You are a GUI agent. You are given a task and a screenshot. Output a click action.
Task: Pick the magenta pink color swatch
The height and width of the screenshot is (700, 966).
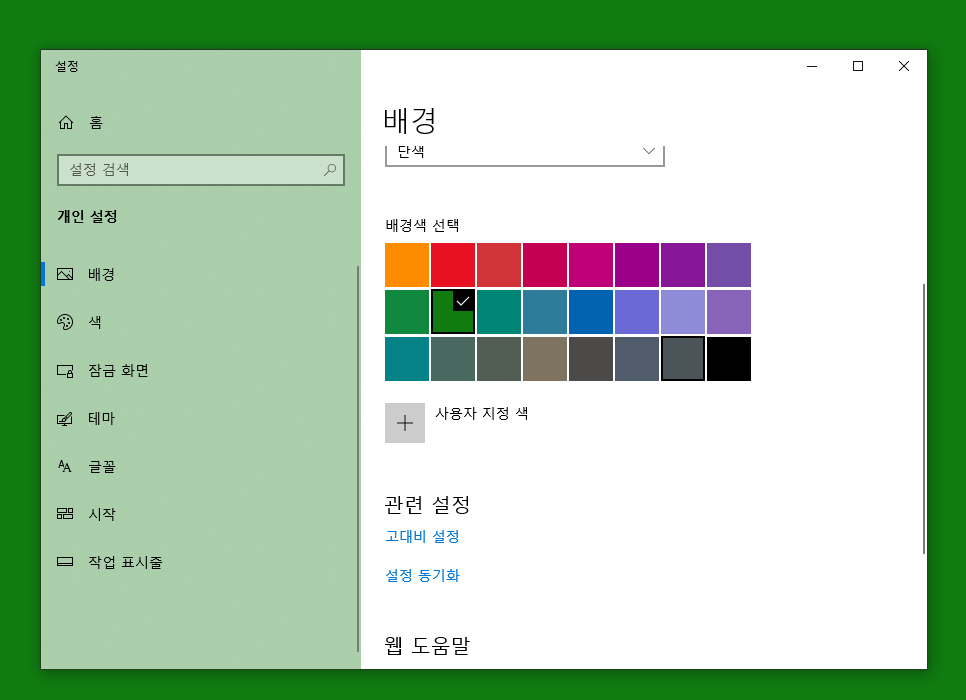point(591,265)
